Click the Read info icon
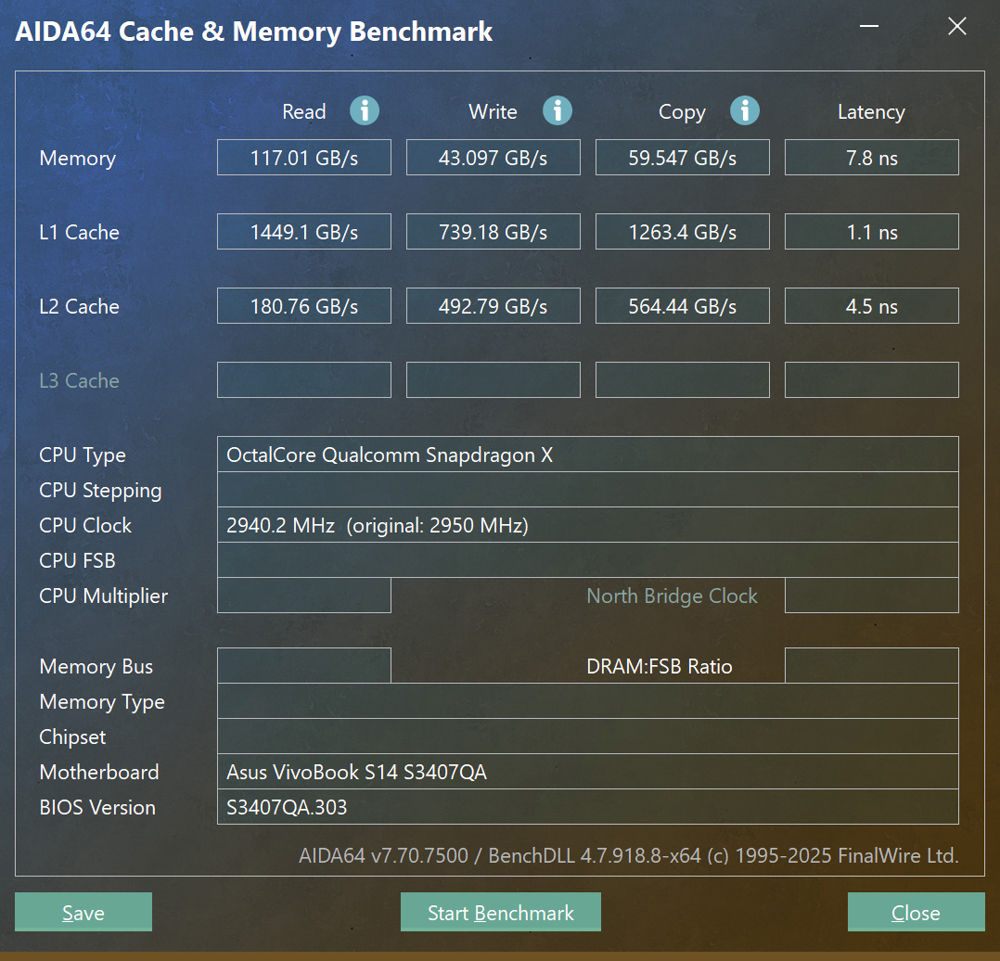Image resolution: width=1000 pixels, height=961 pixels. click(364, 111)
